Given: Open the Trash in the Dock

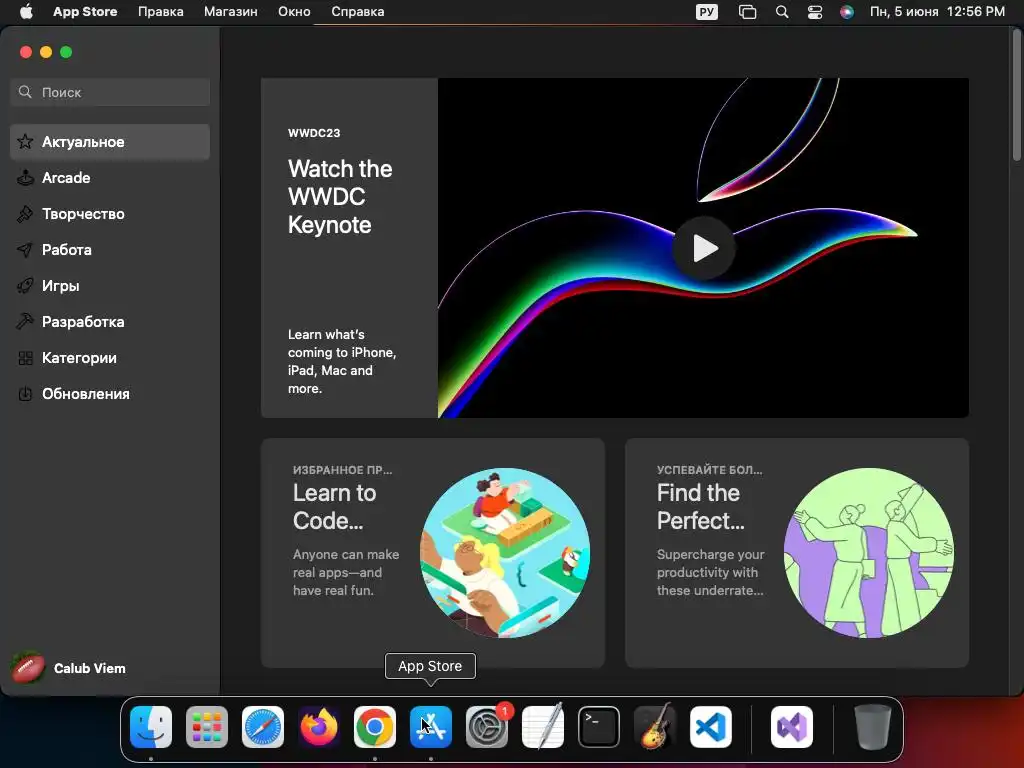Looking at the screenshot, I should tap(872, 727).
